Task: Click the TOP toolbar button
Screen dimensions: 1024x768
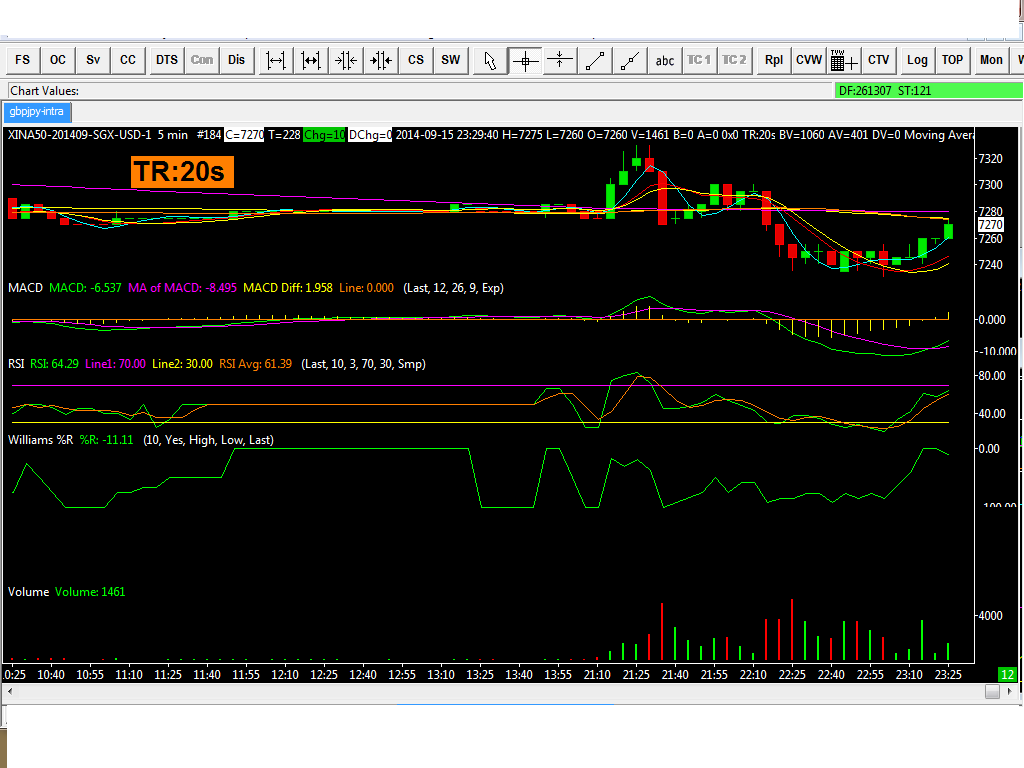Action: tap(952, 60)
